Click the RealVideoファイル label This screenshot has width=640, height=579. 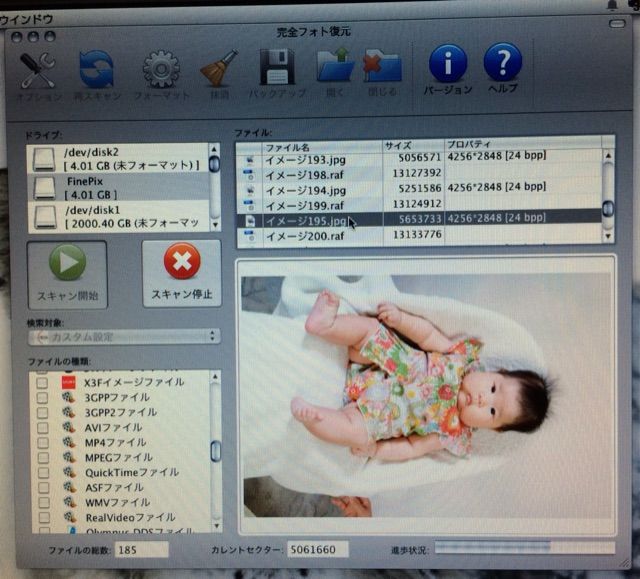(x=130, y=517)
